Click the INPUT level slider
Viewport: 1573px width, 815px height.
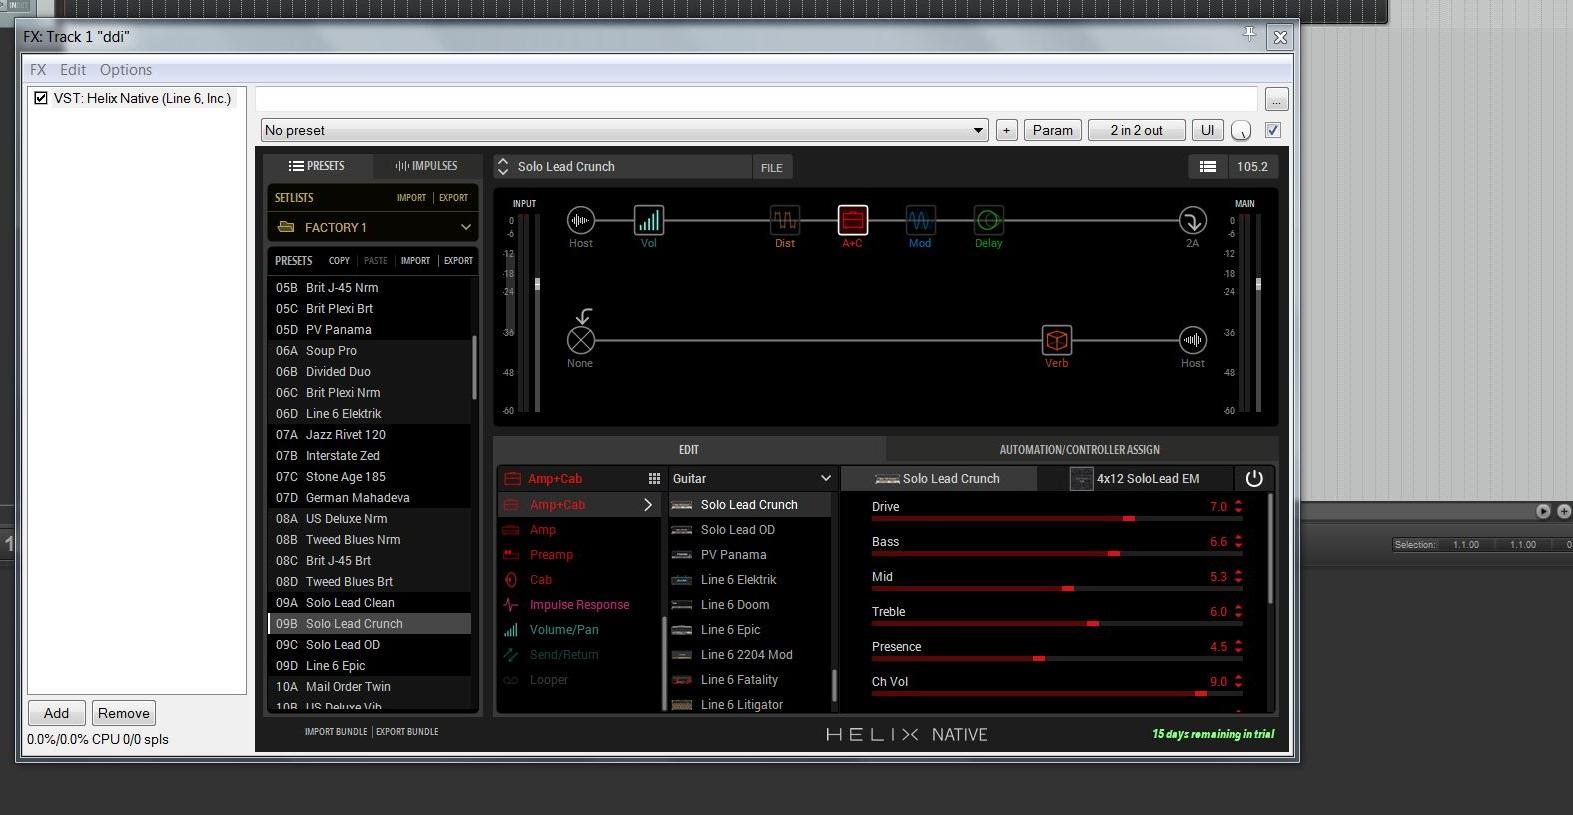point(537,285)
